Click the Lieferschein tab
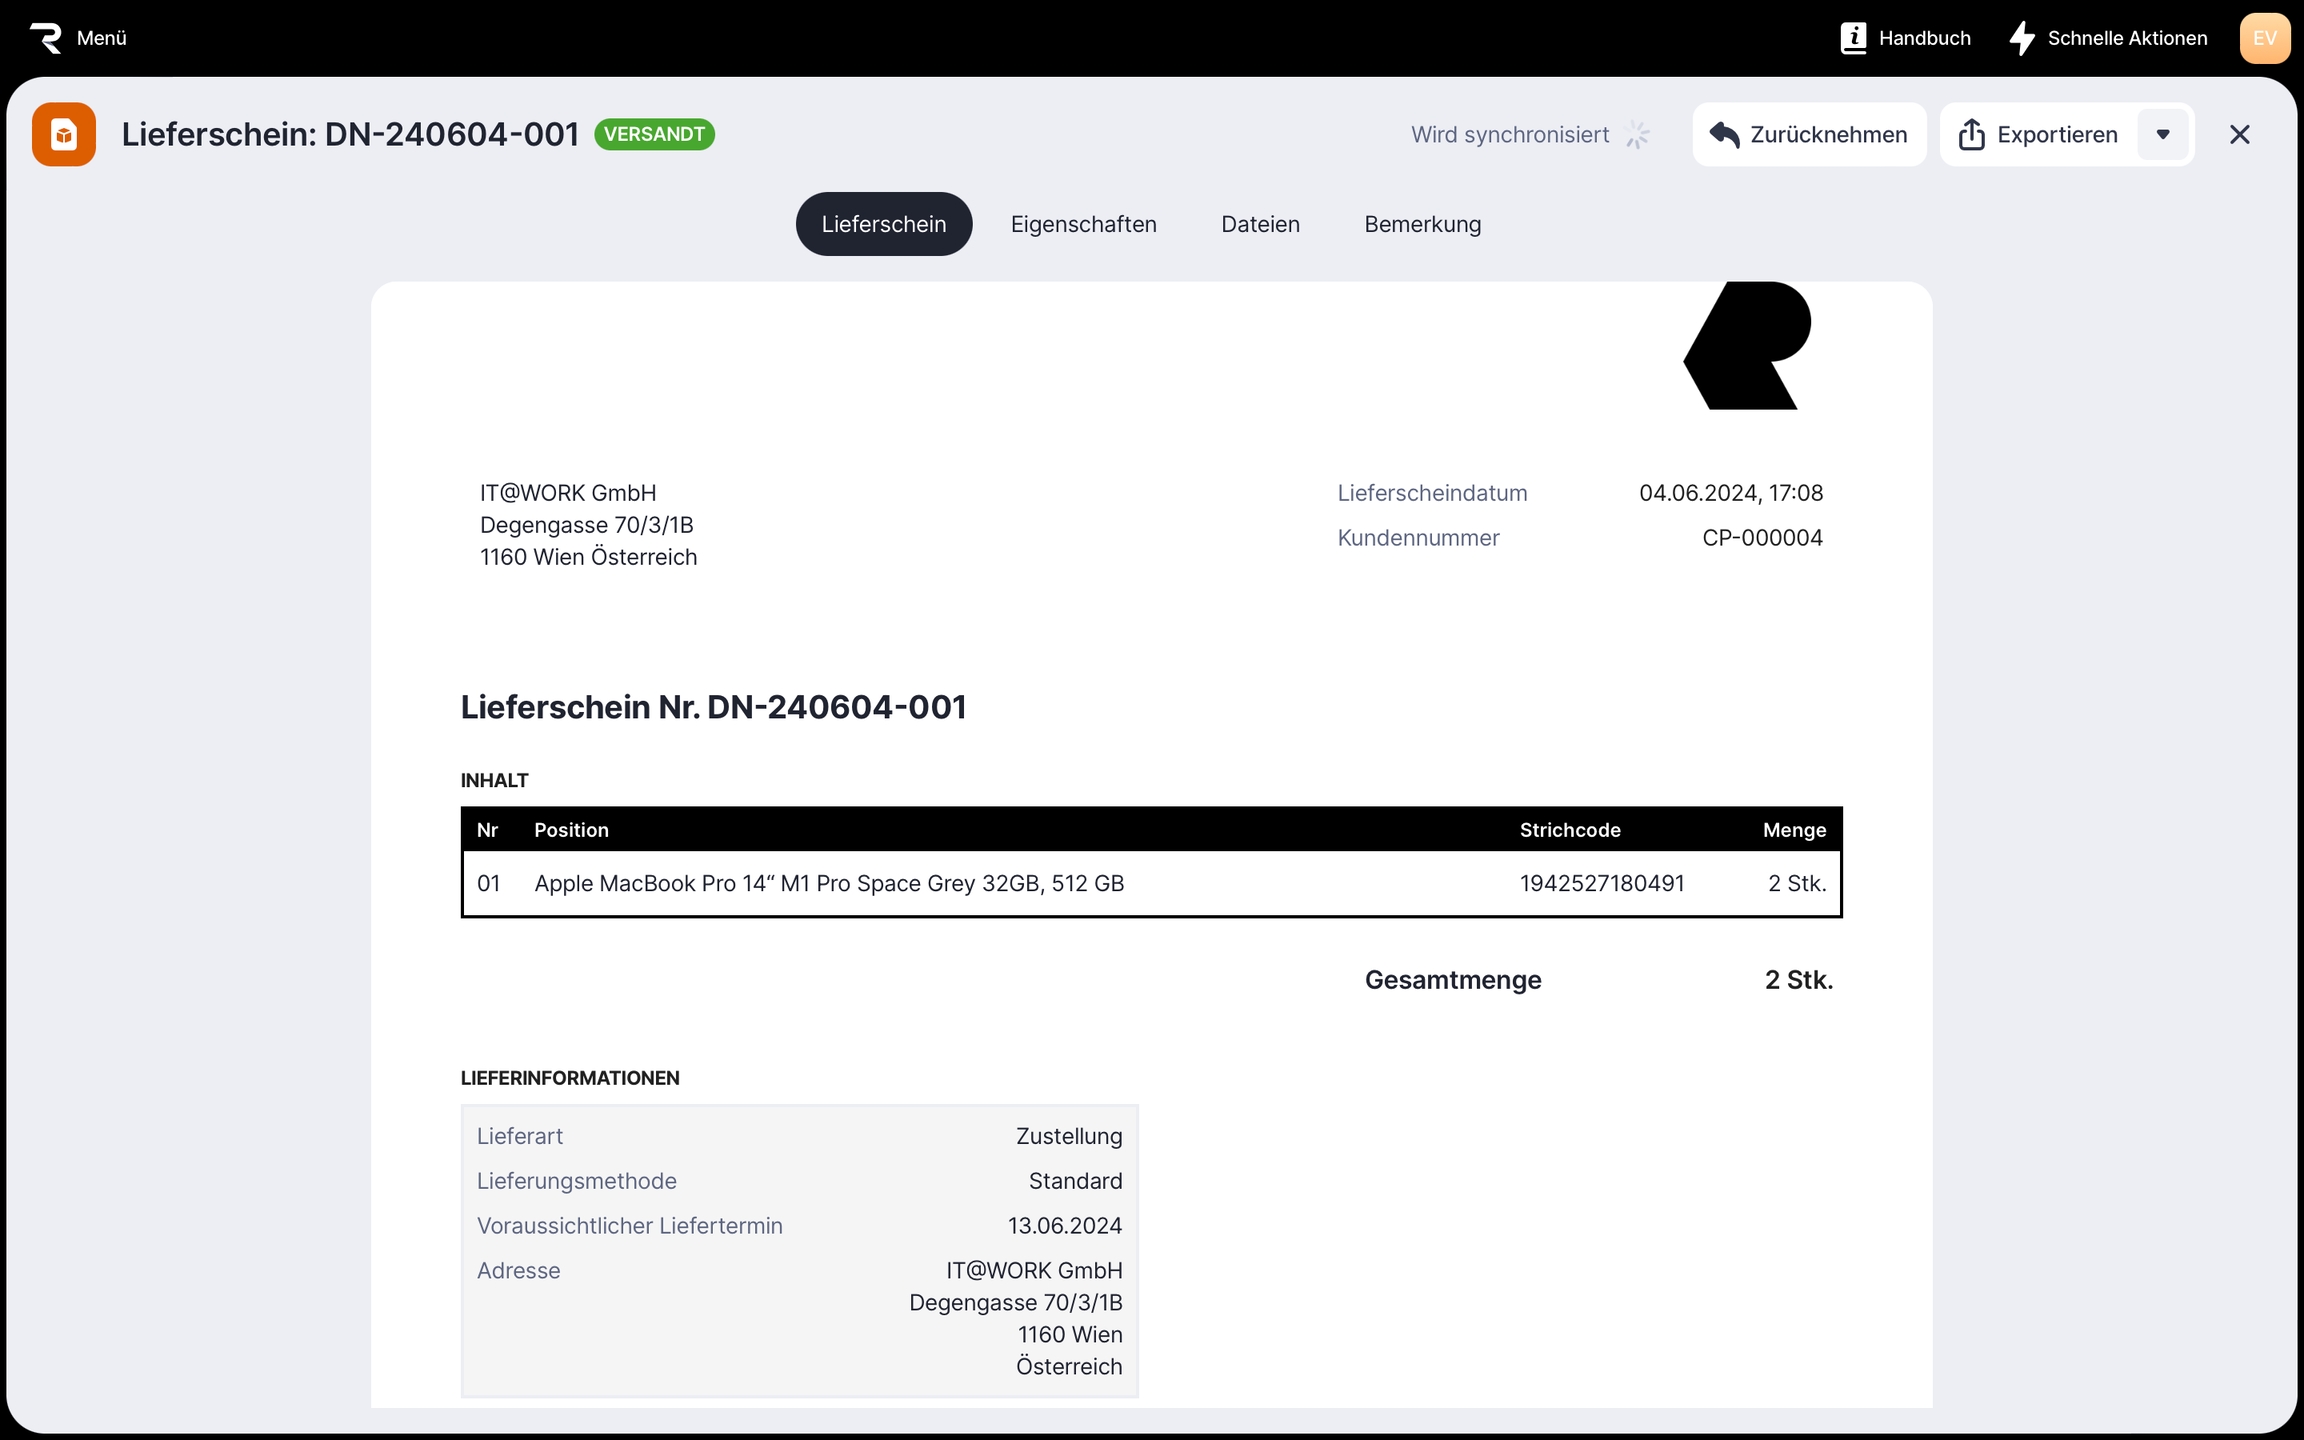The height and width of the screenshot is (1440, 2304). coord(883,224)
